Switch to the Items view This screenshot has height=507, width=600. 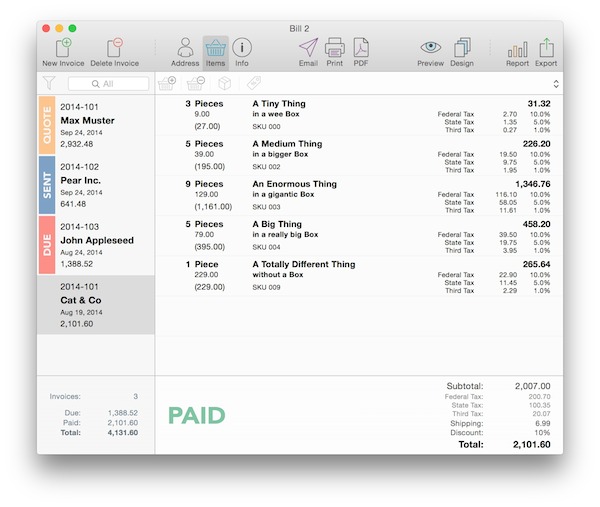coord(215,47)
